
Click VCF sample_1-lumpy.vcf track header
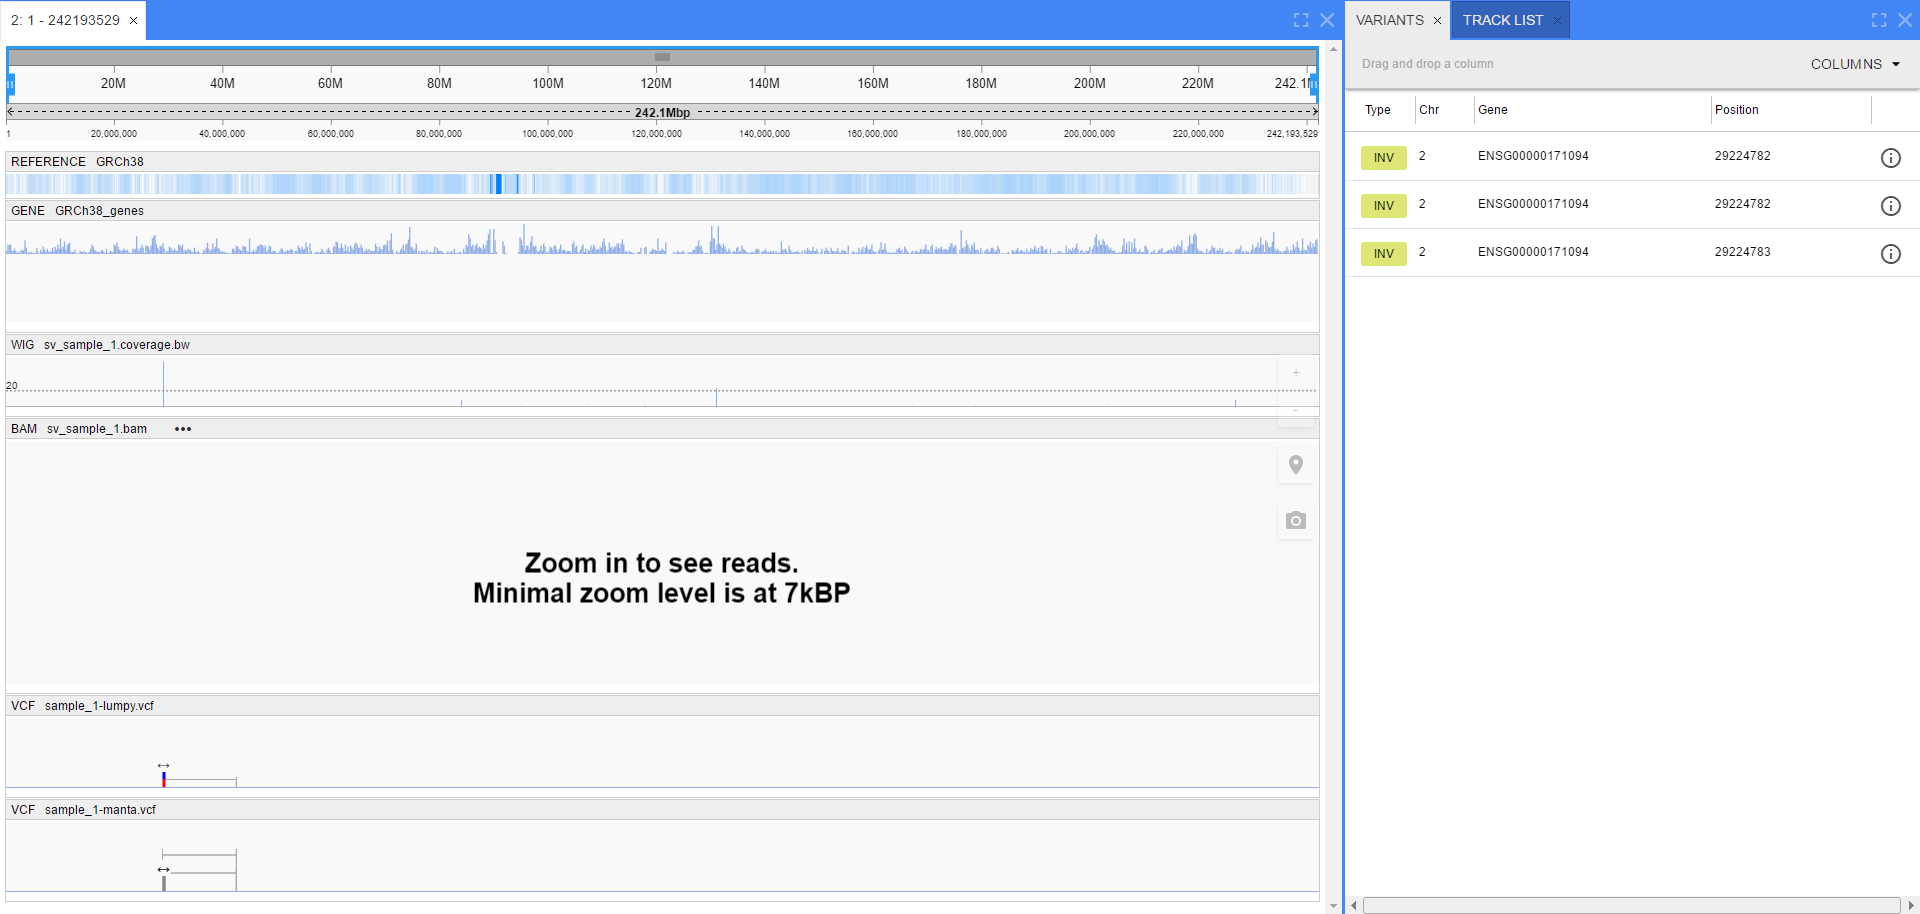(x=662, y=706)
